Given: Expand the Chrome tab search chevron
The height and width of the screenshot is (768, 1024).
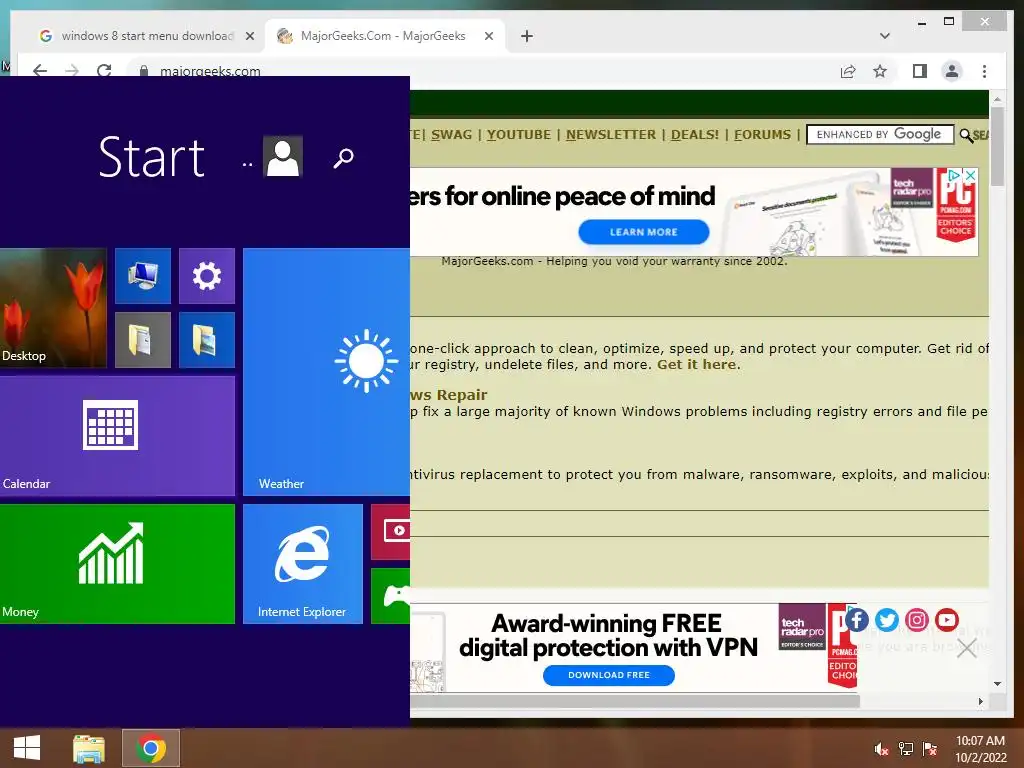Looking at the screenshot, I should pyautogui.click(x=885, y=36).
